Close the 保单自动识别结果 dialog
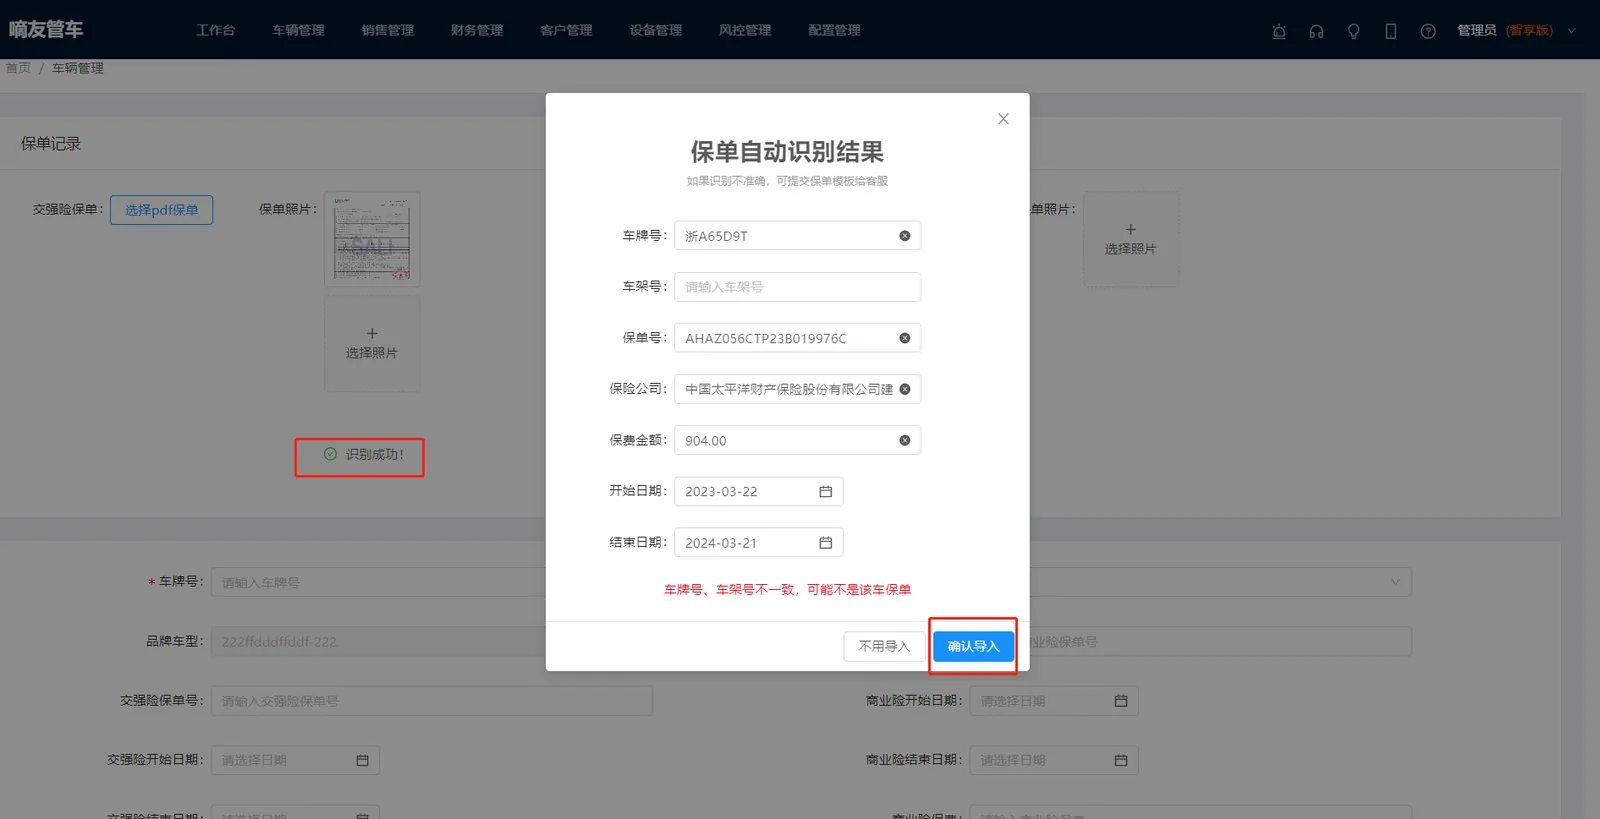The image size is (1600, 819). click(1003, 119)
